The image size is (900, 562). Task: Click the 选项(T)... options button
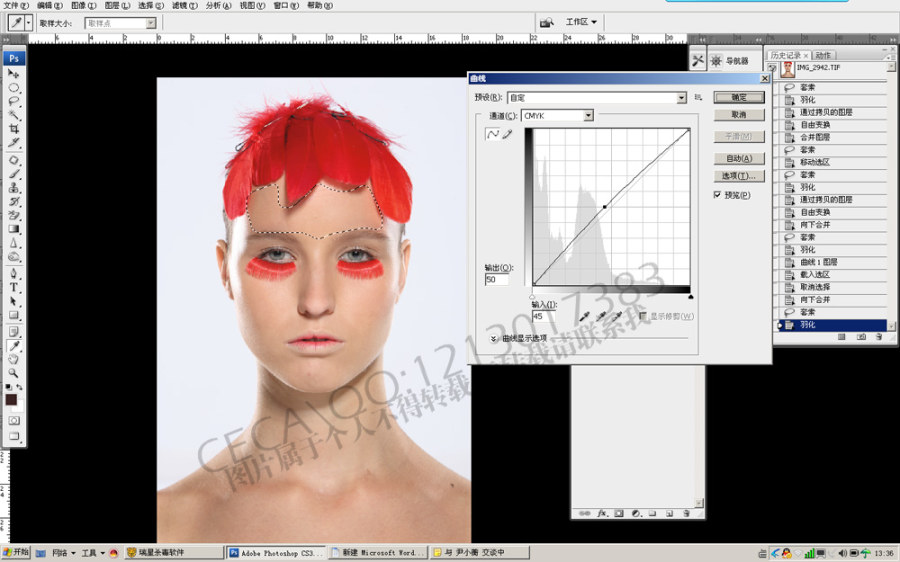(x=739, y=176)
